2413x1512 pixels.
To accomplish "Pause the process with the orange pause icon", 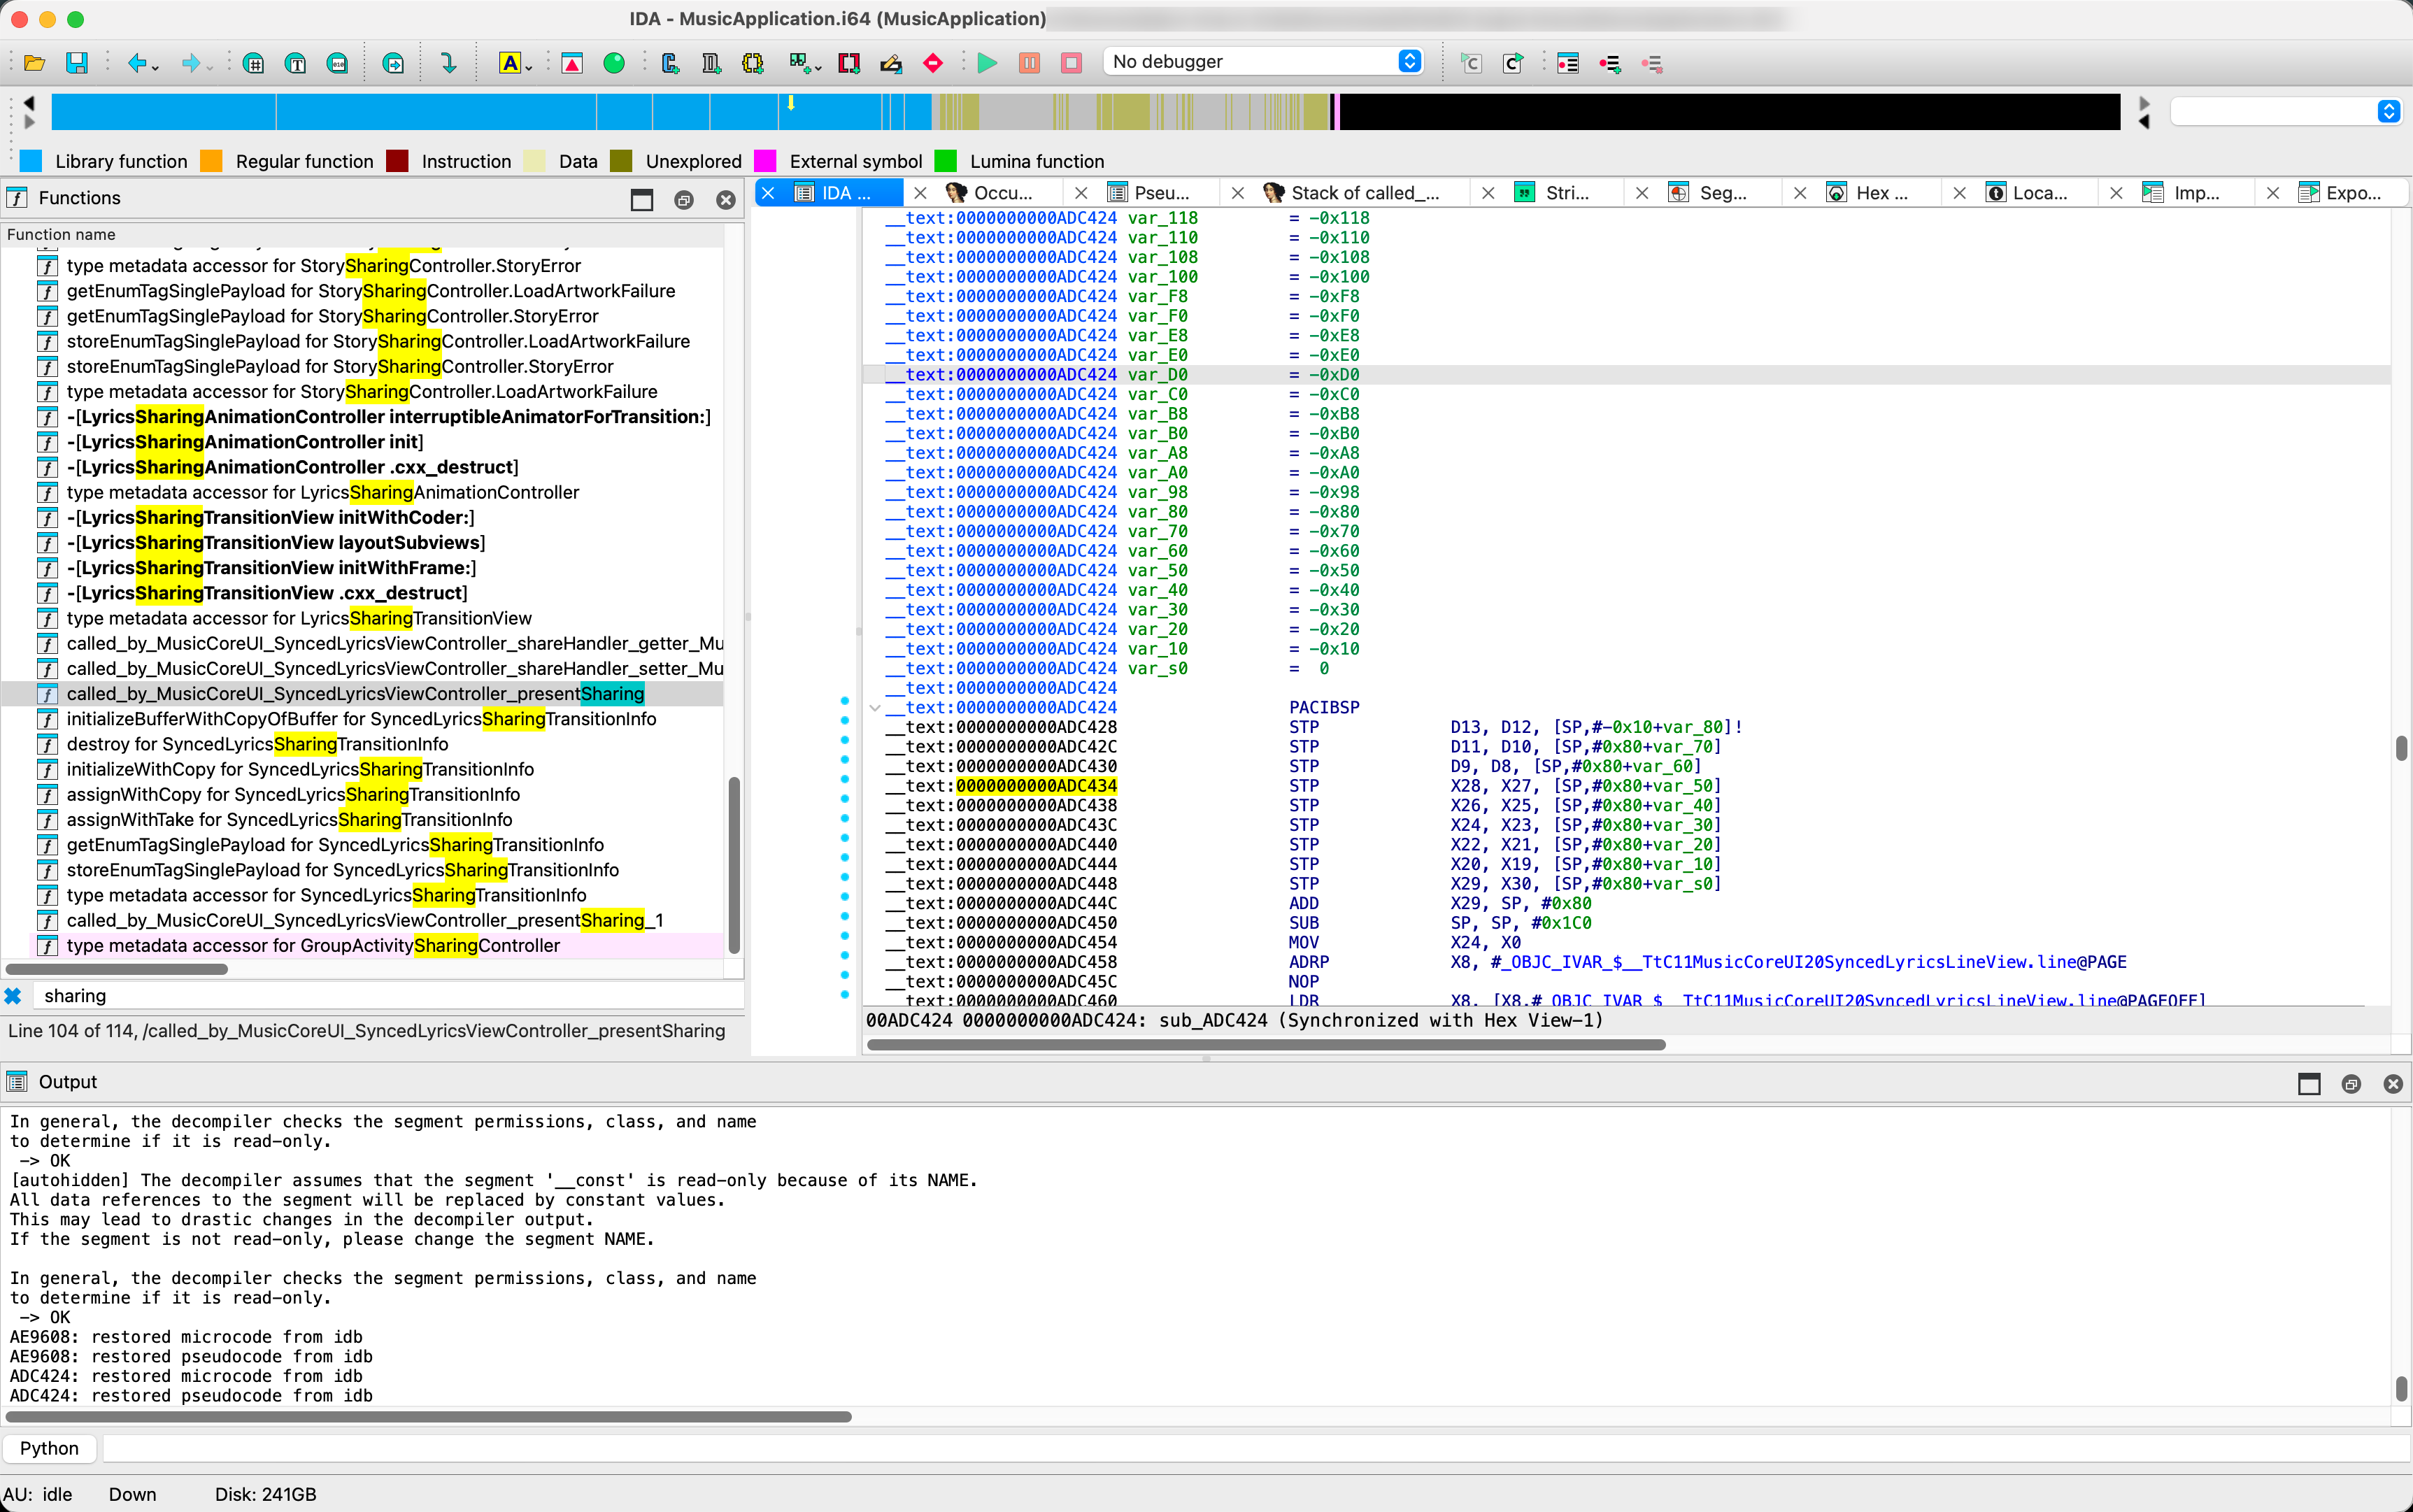I will (1029, 63).
